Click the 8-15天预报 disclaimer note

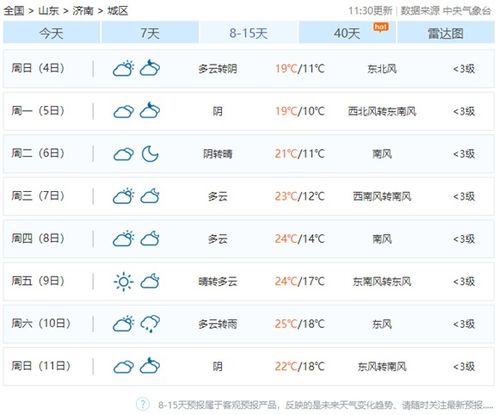point(325,405)
